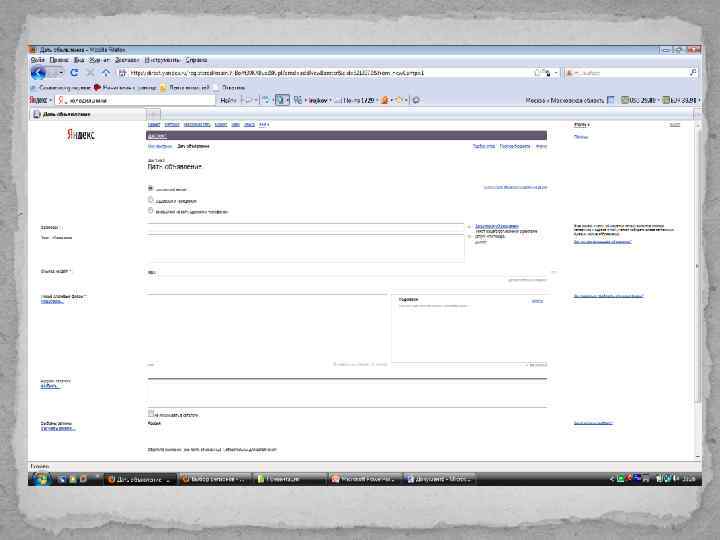
Task: Click the Firefox Back navigation button
Action: [39, 73]
